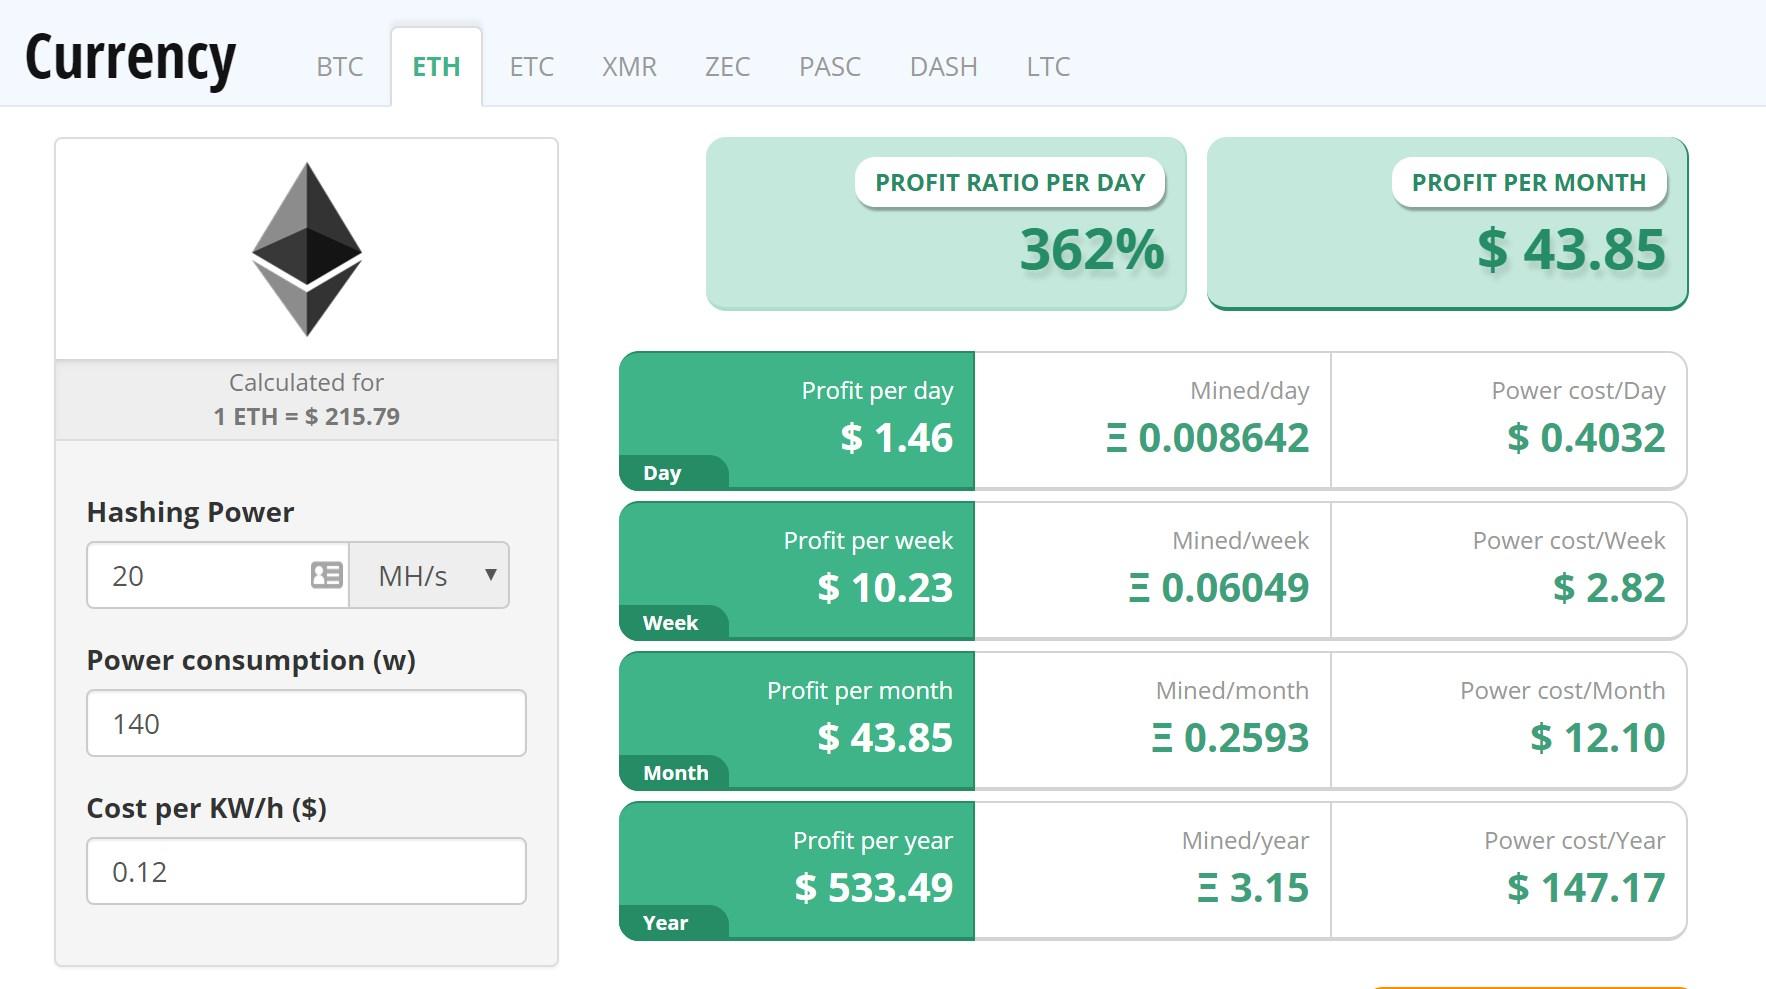The width and height of the screenshot is (1766, 989).
Task: Switch to the BTC currency tab
Action: 340,67
